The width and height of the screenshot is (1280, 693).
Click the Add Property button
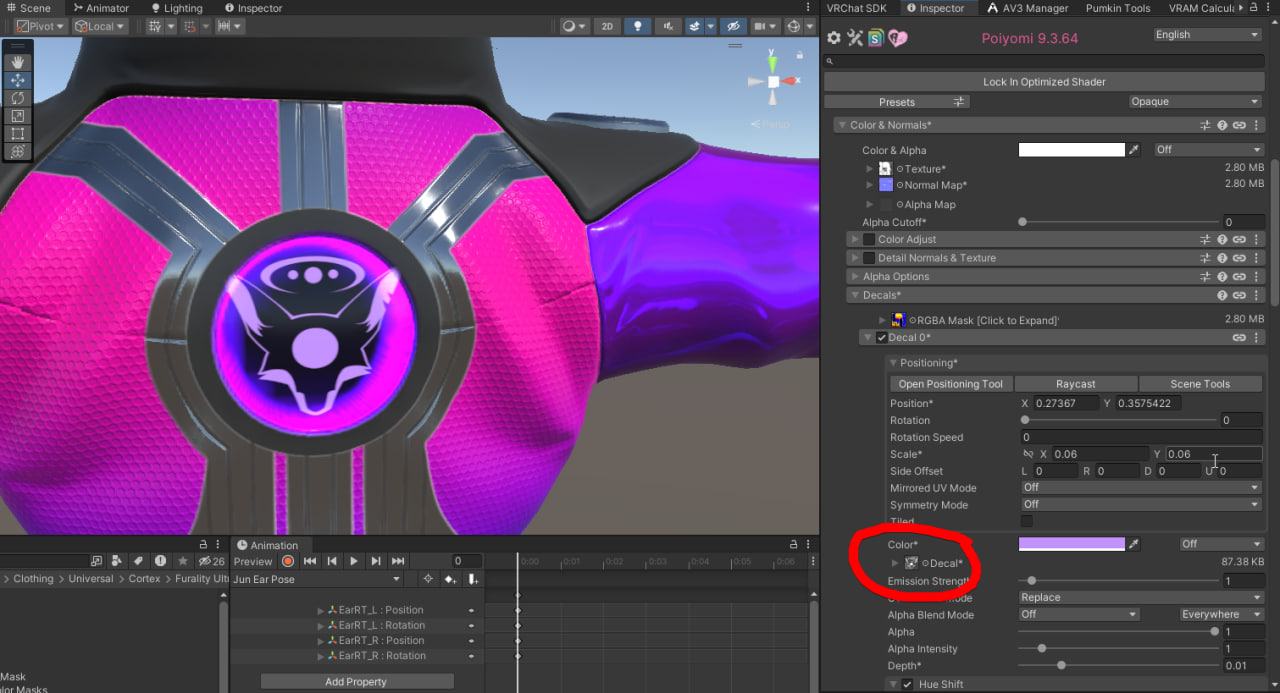[356, 682]
